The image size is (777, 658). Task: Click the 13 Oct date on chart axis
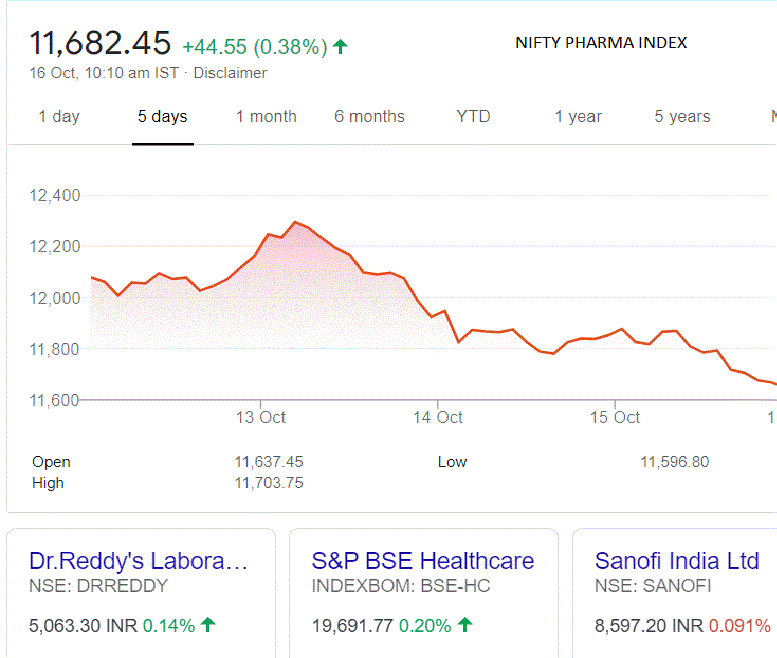click(260, 417)
